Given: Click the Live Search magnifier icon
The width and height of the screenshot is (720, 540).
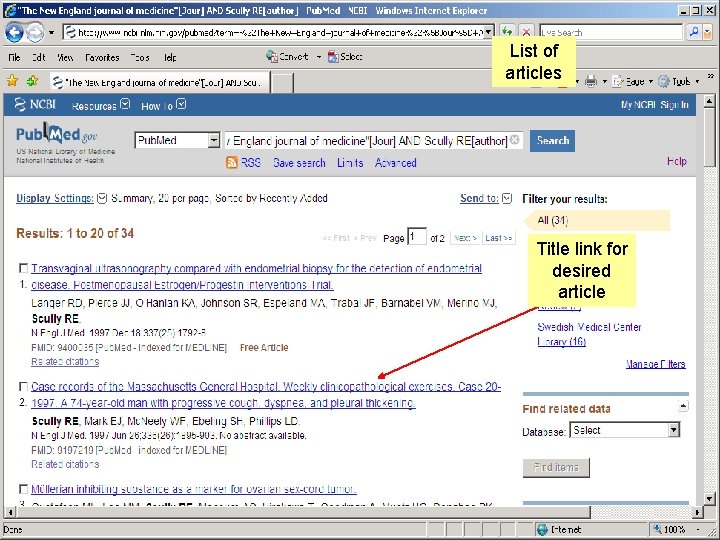Looking at the screenshot, I should click(x=693, y=32).
